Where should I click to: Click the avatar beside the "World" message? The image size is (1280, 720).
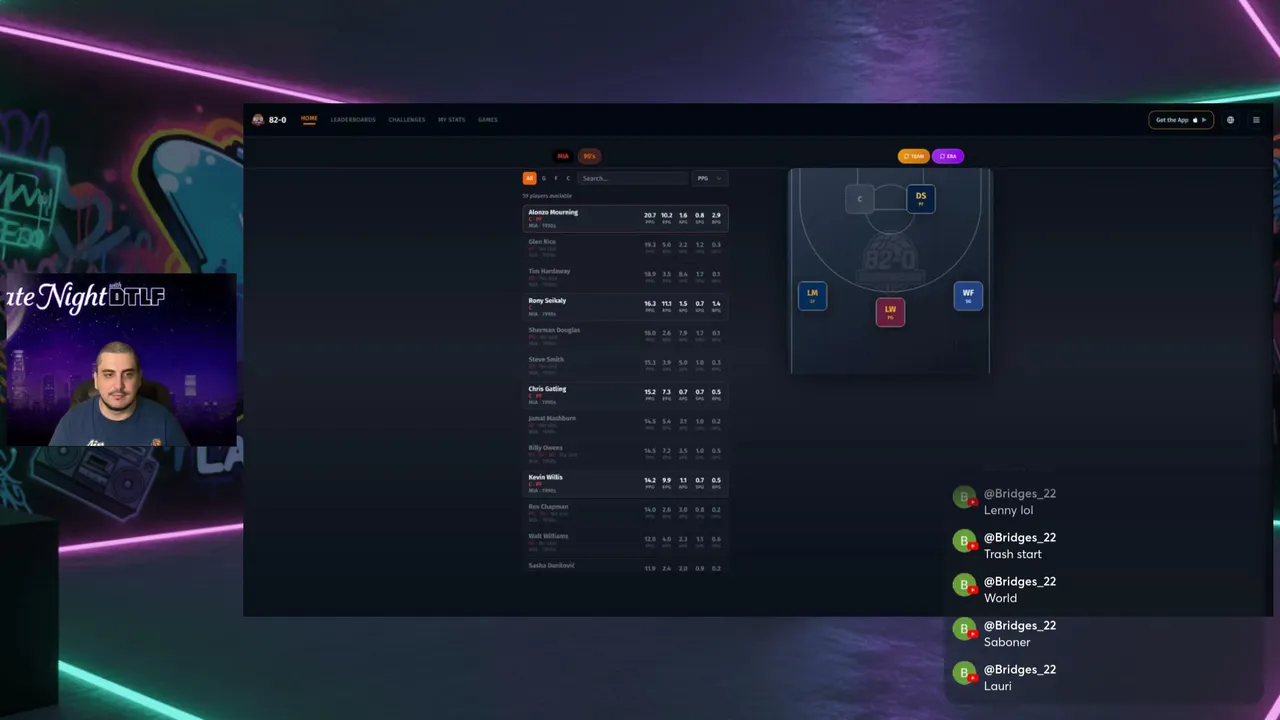[x=964, y=586]
